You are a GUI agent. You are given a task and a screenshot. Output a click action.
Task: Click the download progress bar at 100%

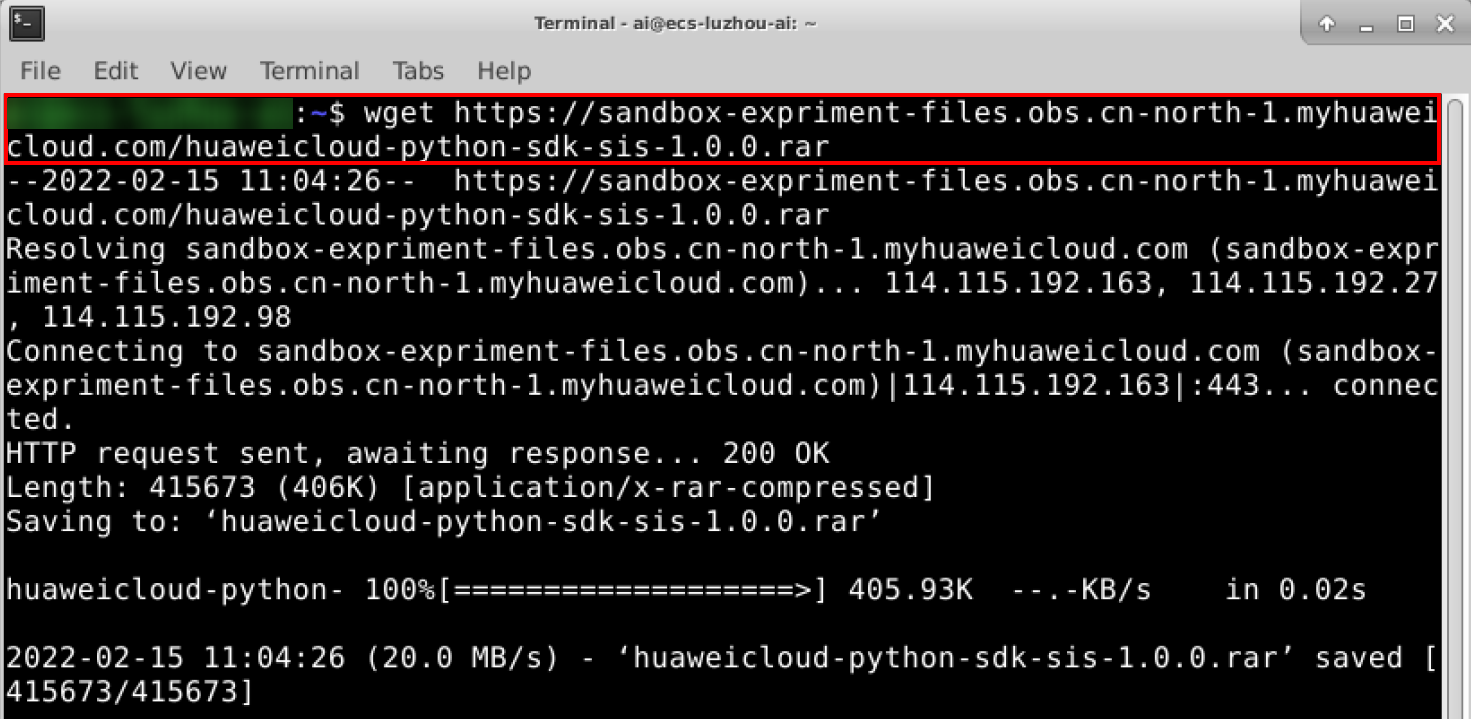[x=634, y=590]
